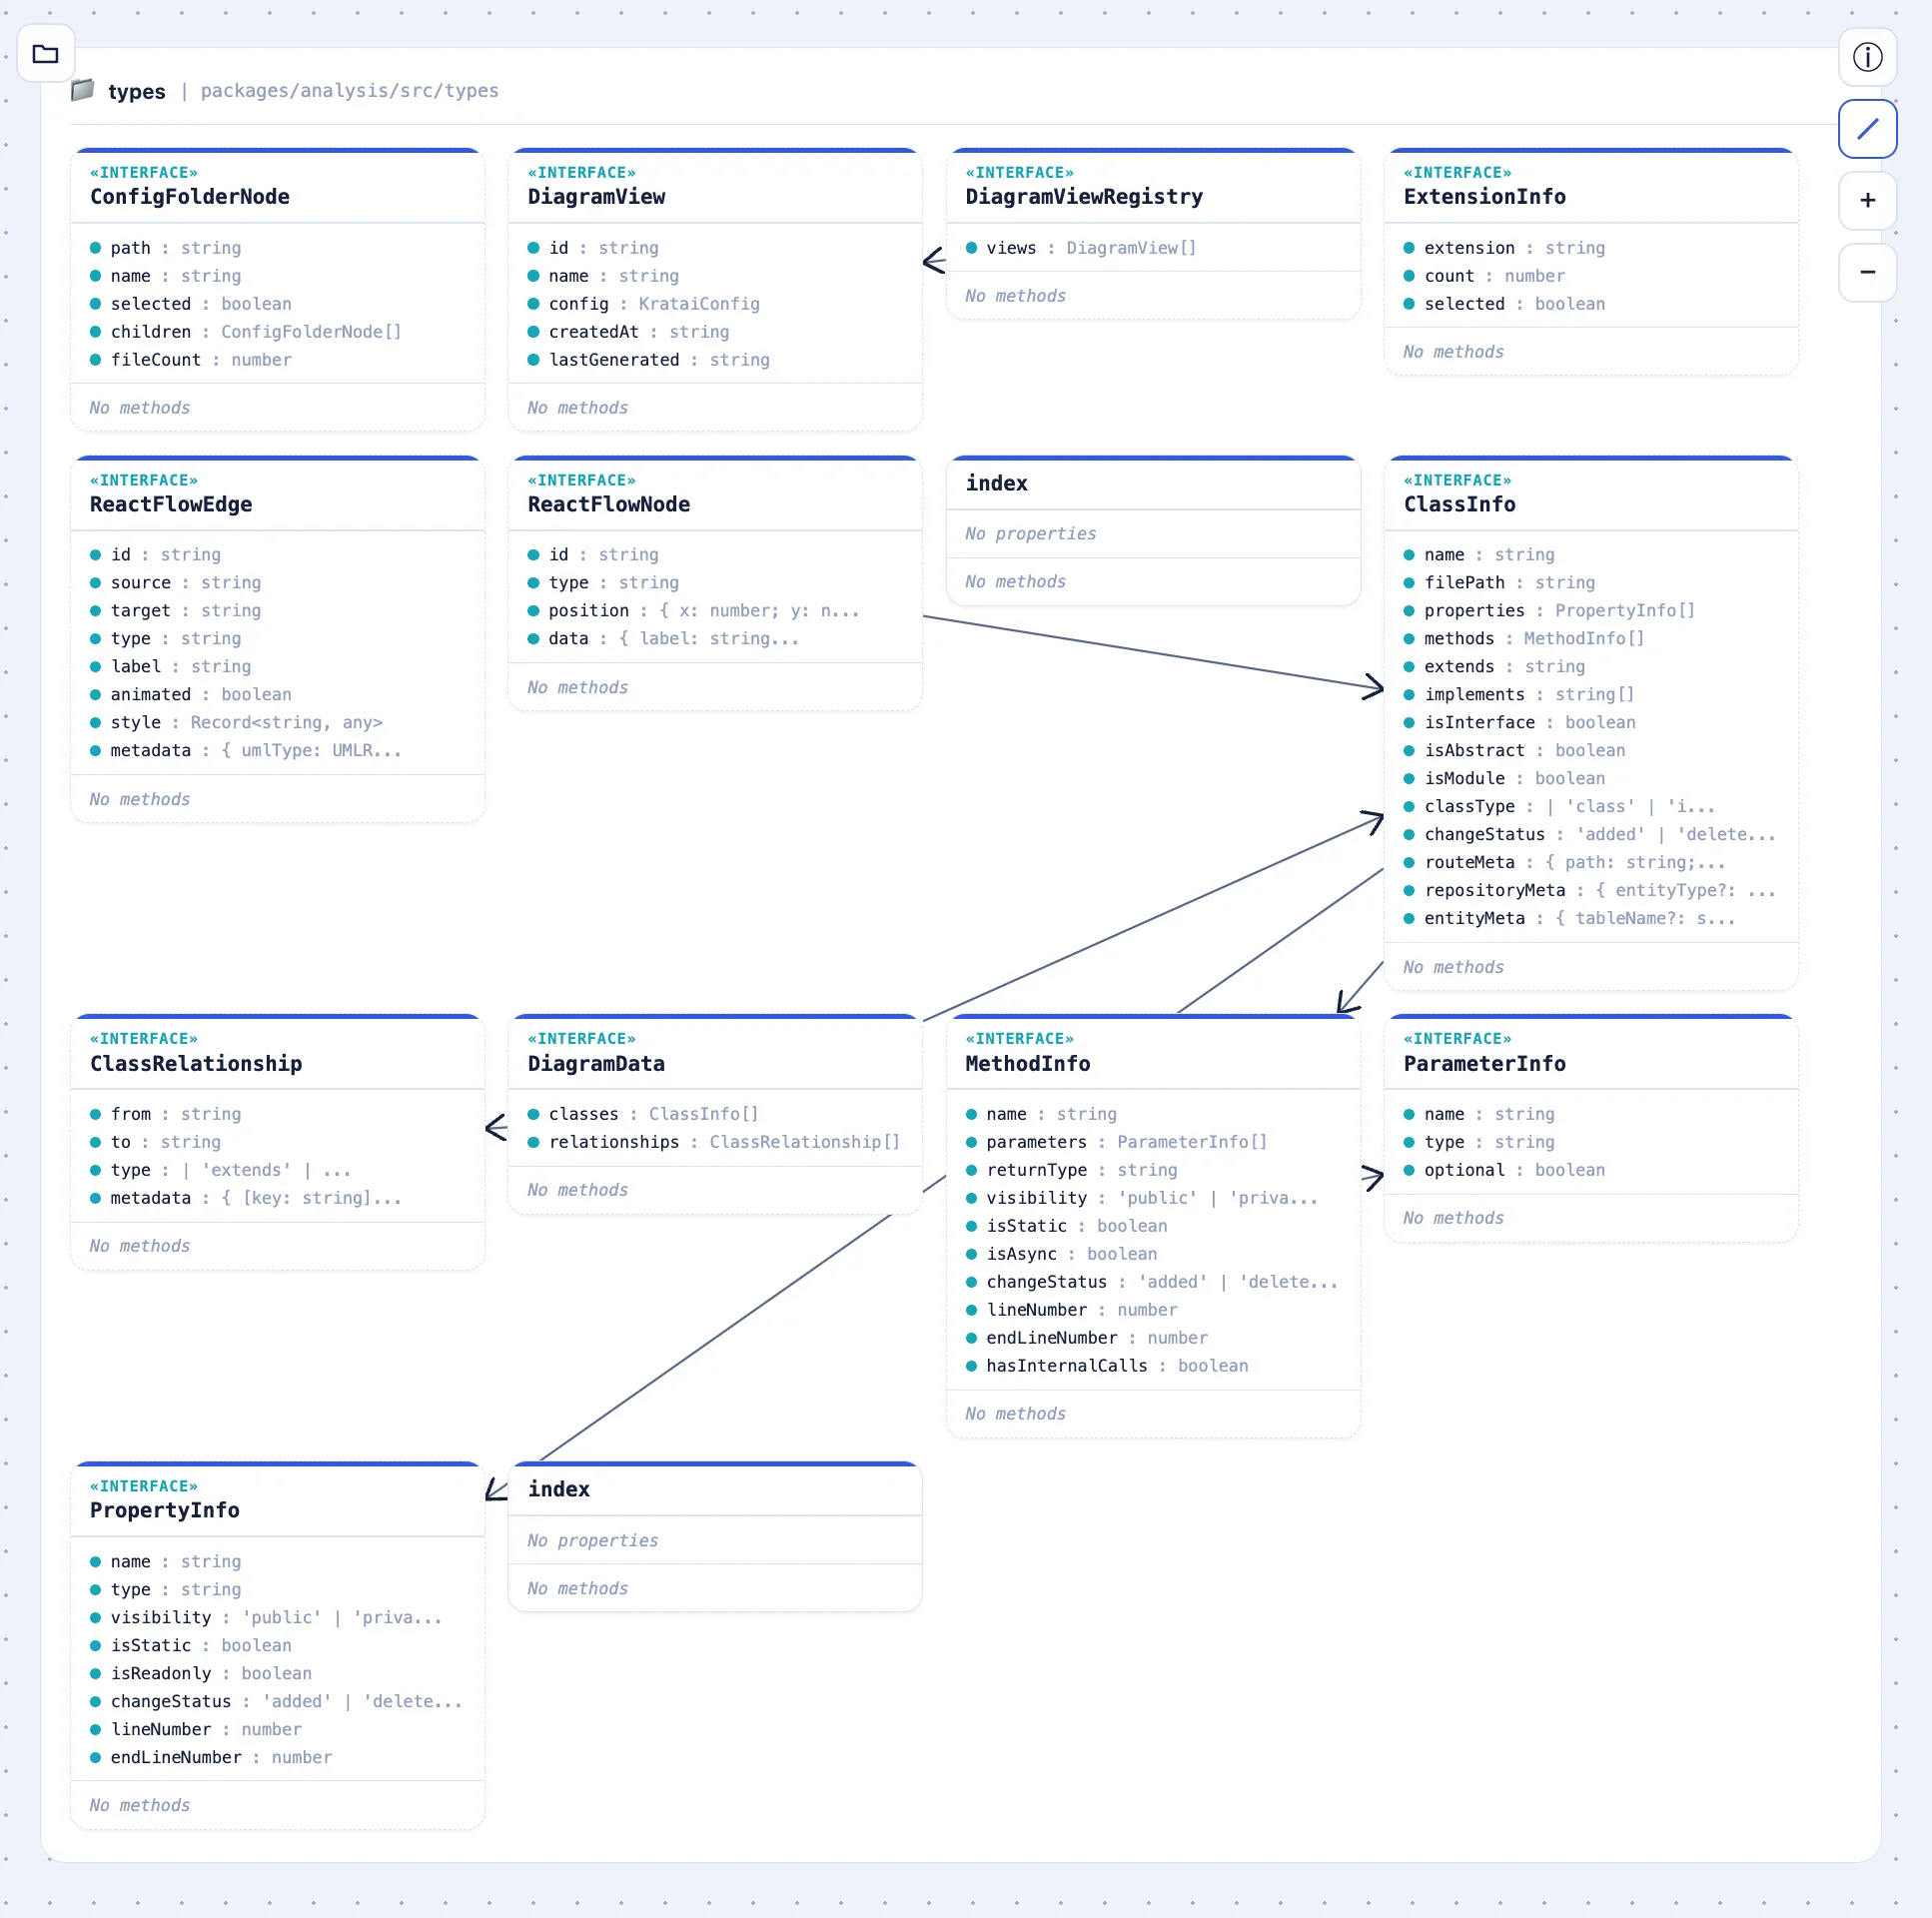Select the MethodInfo interface title
Screen dimensions: 1932x1918
click(1028, 1063)
